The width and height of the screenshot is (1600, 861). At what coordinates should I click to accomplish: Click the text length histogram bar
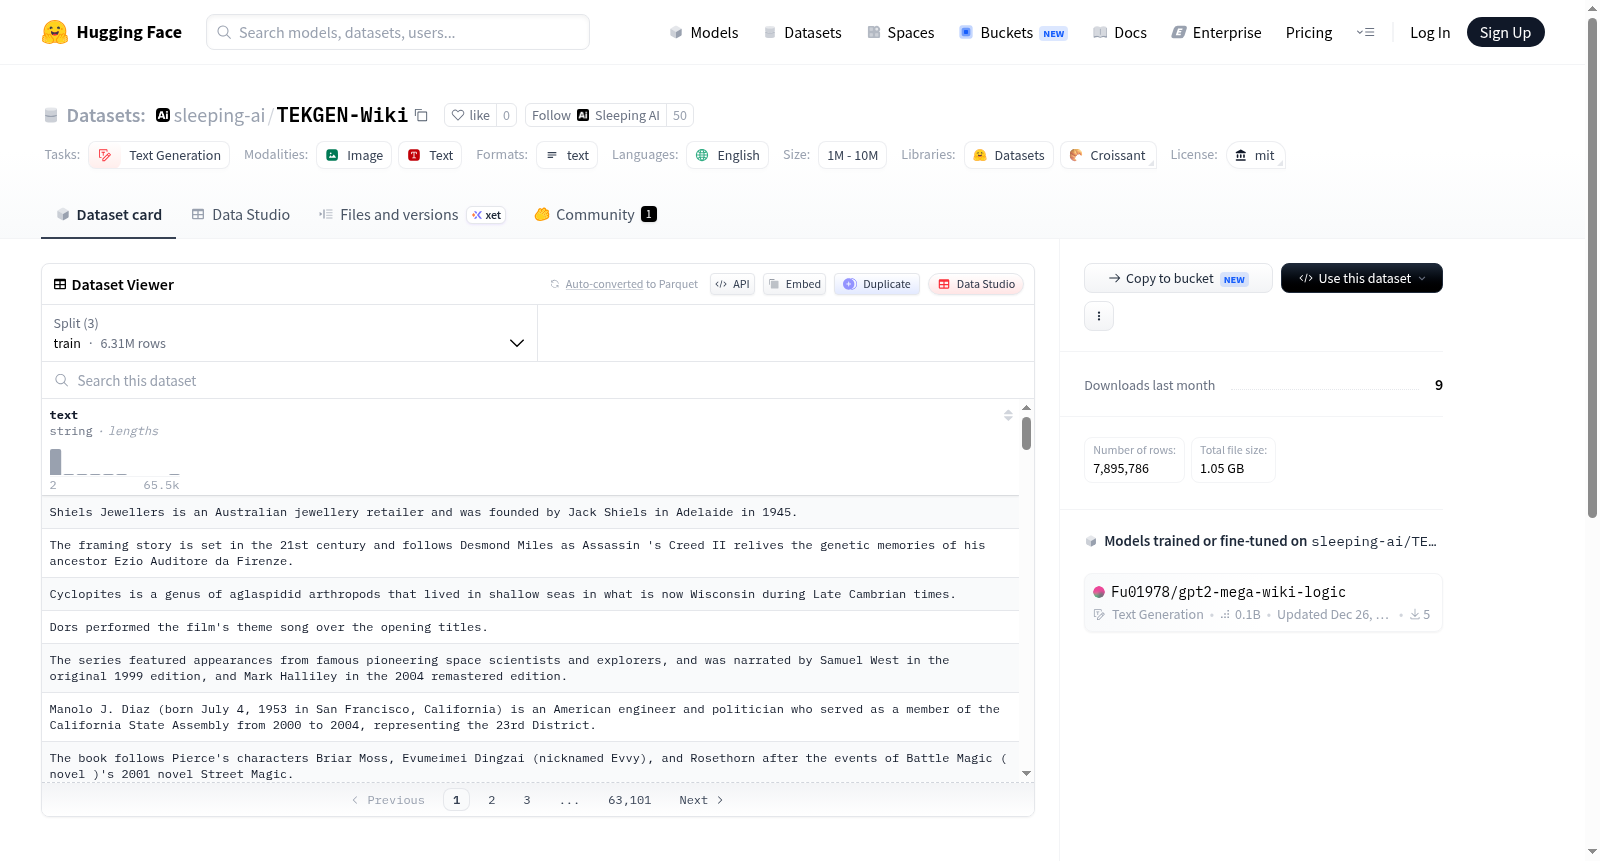click(x=56, y=461)
